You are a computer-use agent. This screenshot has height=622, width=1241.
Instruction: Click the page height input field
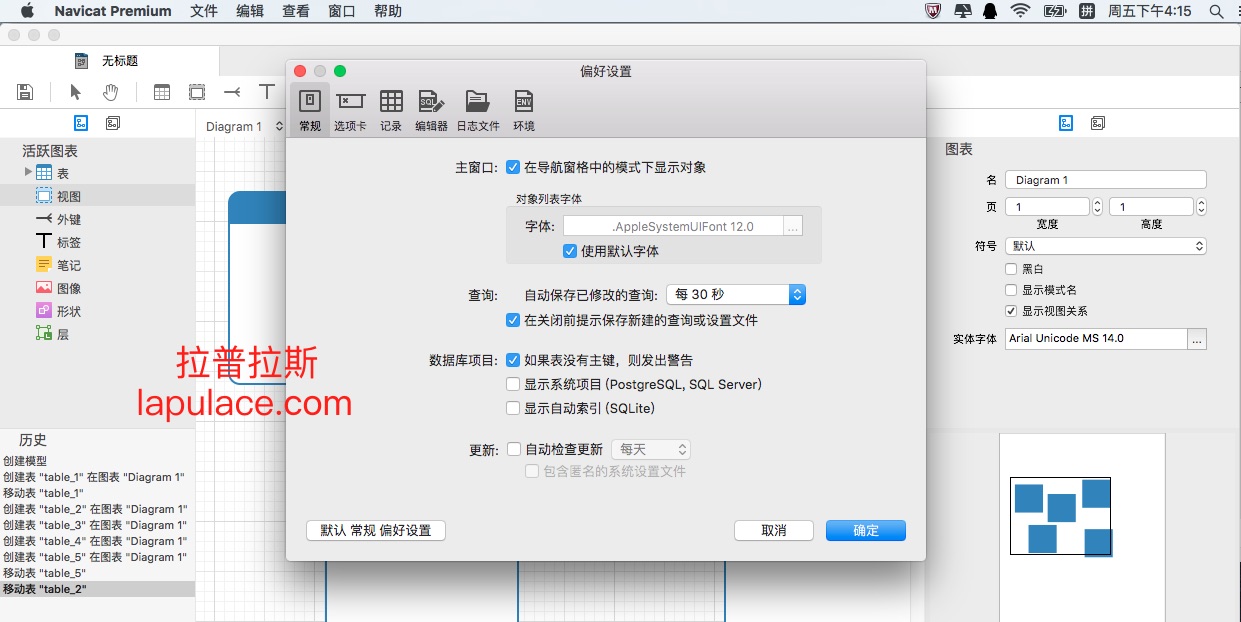(x=1151, y=207)
